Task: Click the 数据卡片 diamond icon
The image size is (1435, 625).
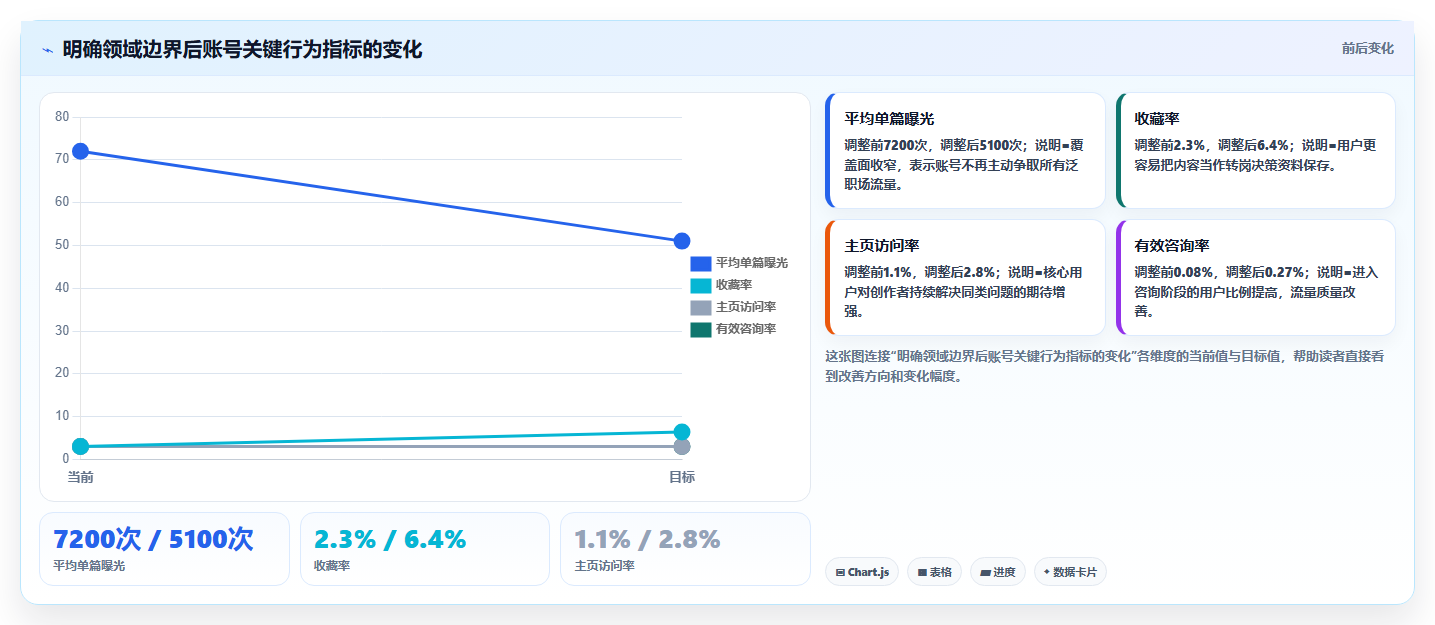Action: [x=1047, y=572]
